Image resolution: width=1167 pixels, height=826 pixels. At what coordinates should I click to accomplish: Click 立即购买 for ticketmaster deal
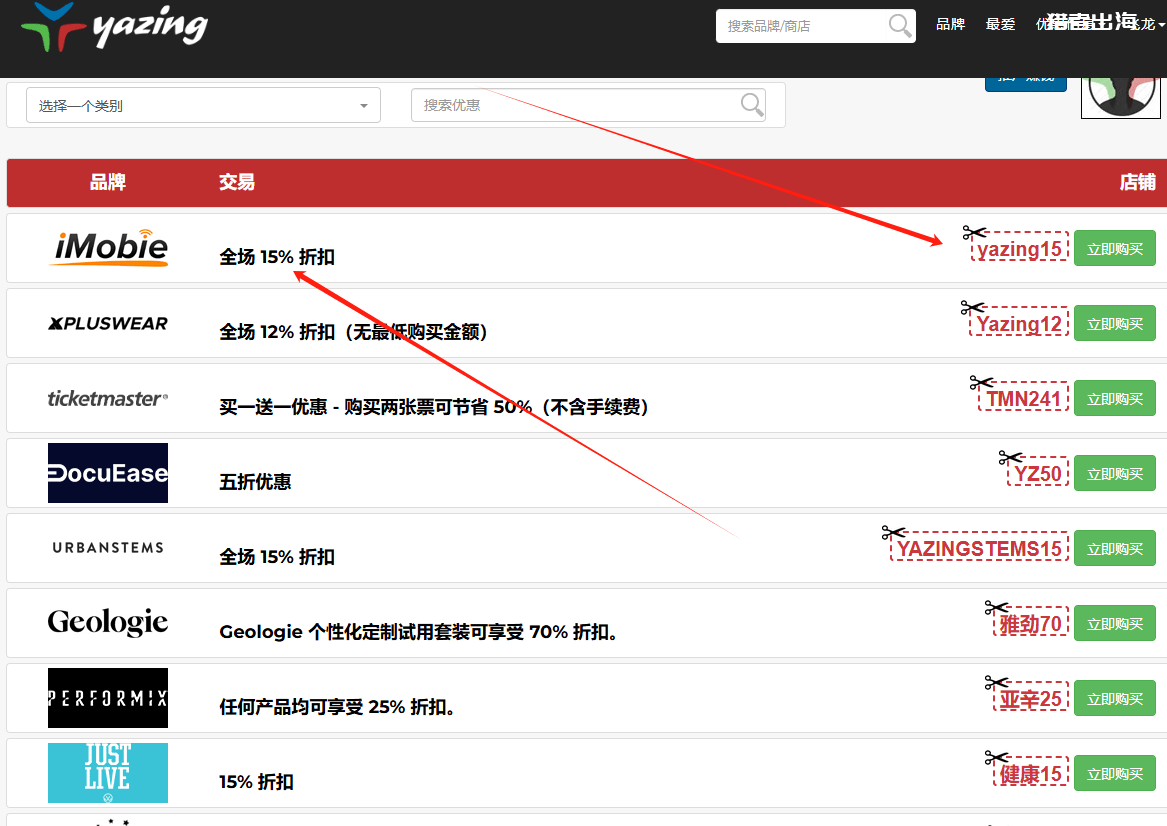(x=1115, y=399)
